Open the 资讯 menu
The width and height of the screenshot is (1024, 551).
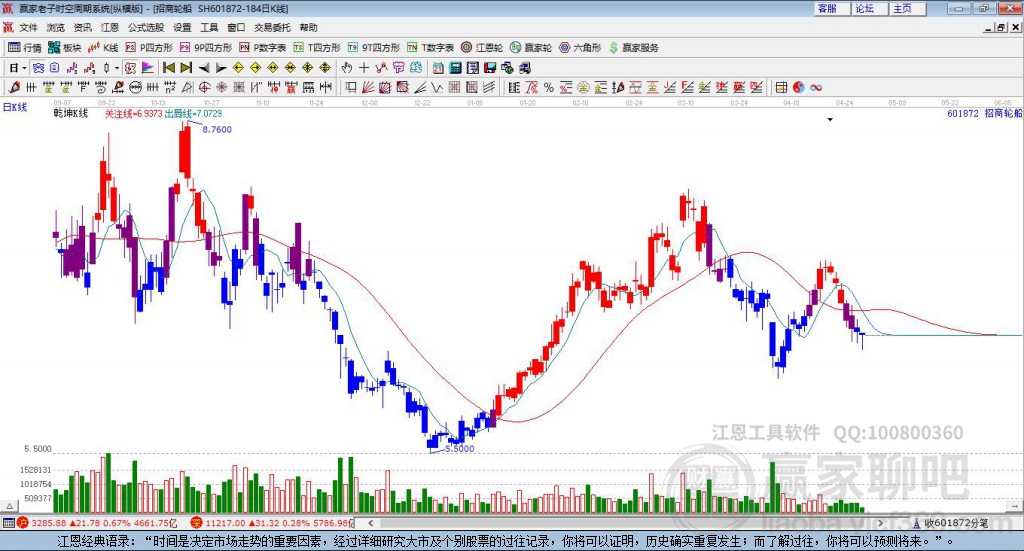pos(82,27)
